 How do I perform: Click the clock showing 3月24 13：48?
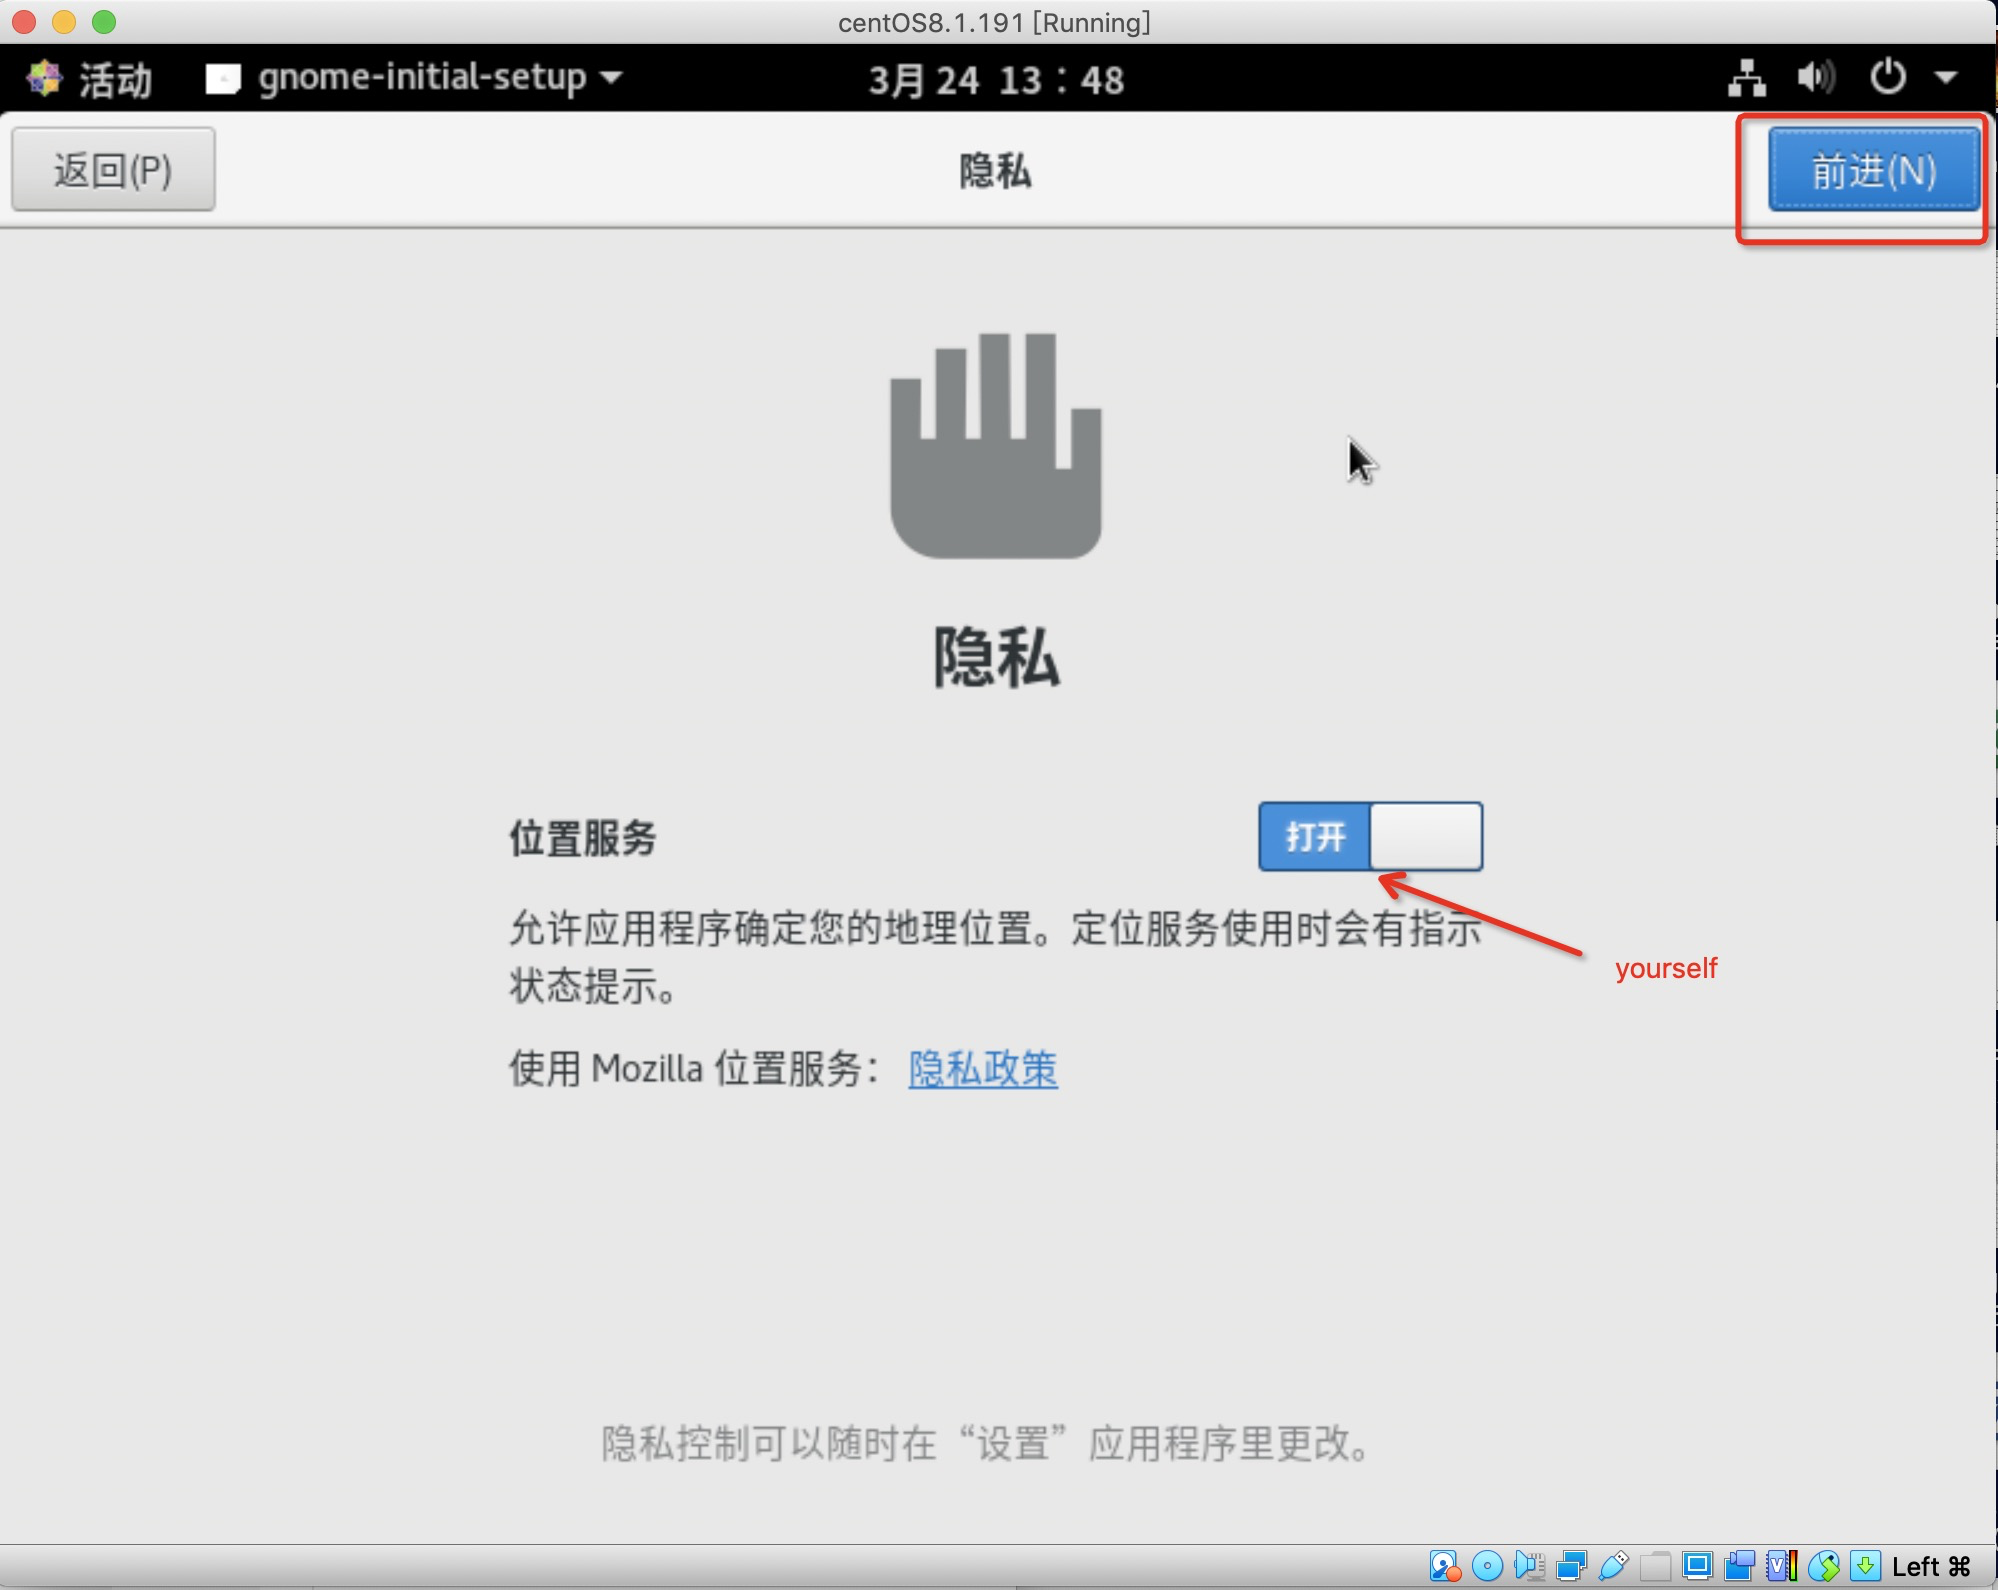(997, 79)
